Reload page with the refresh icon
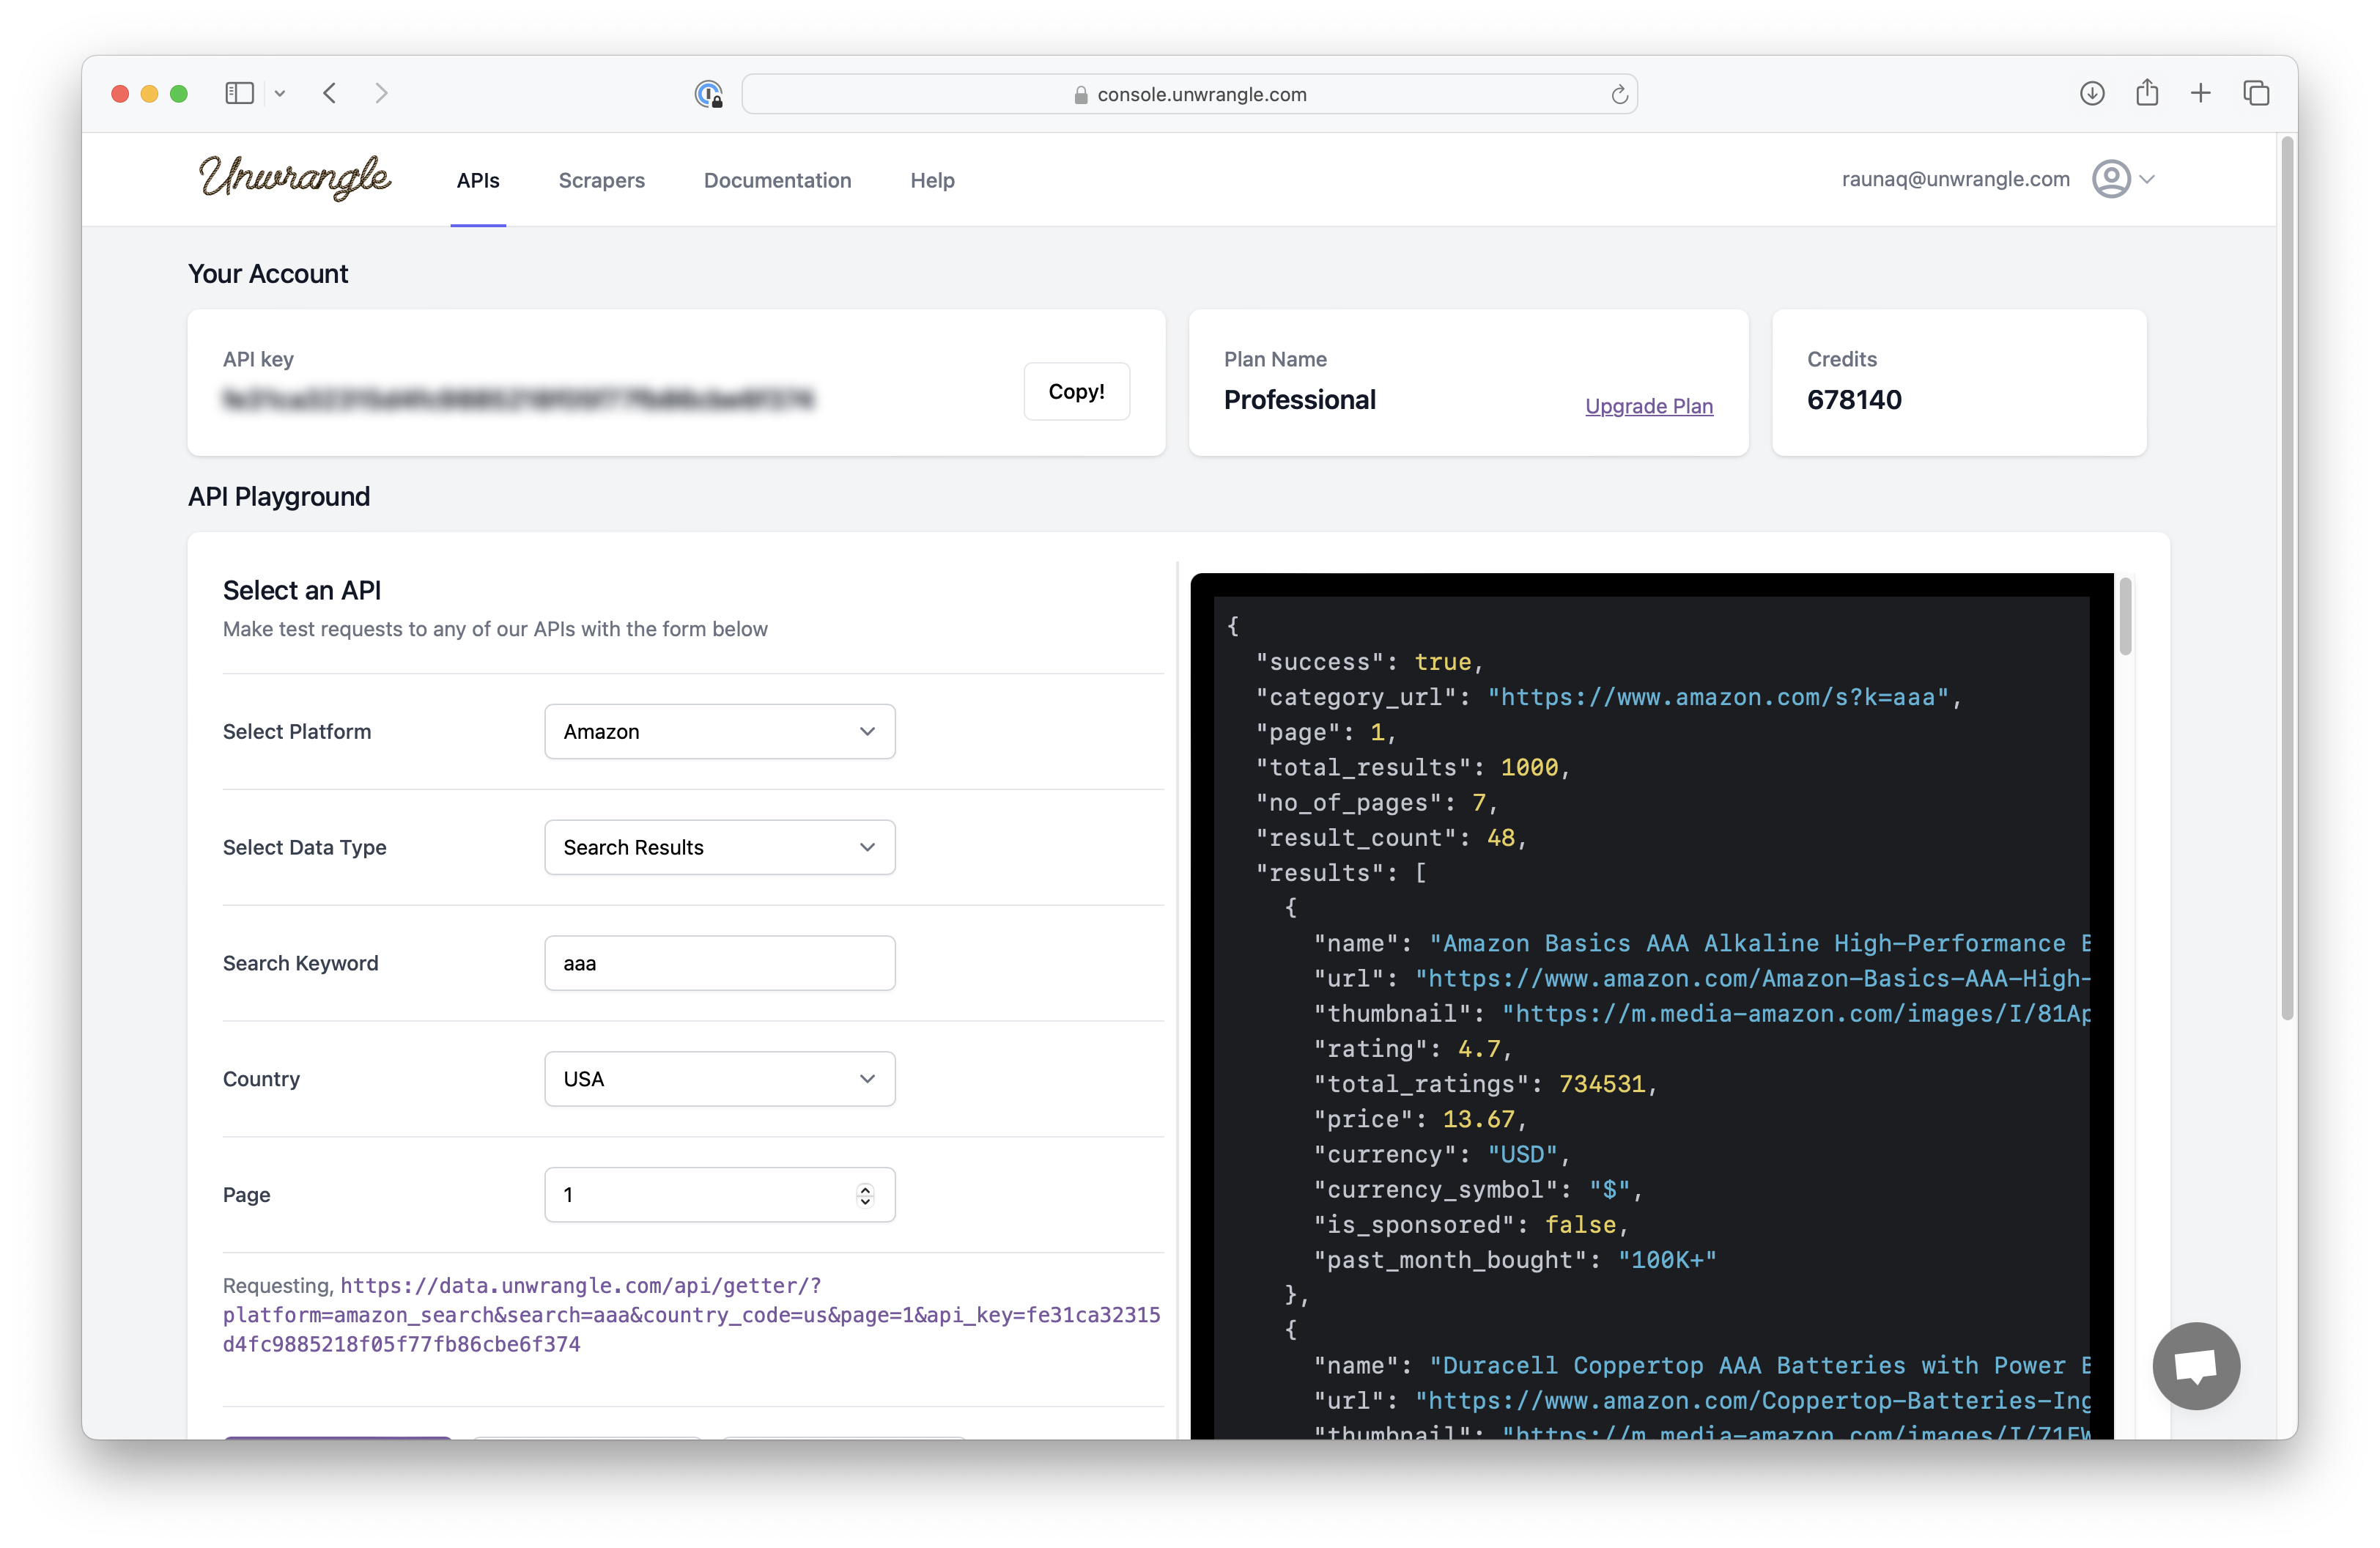2380x1548 pixels. 1619,95
